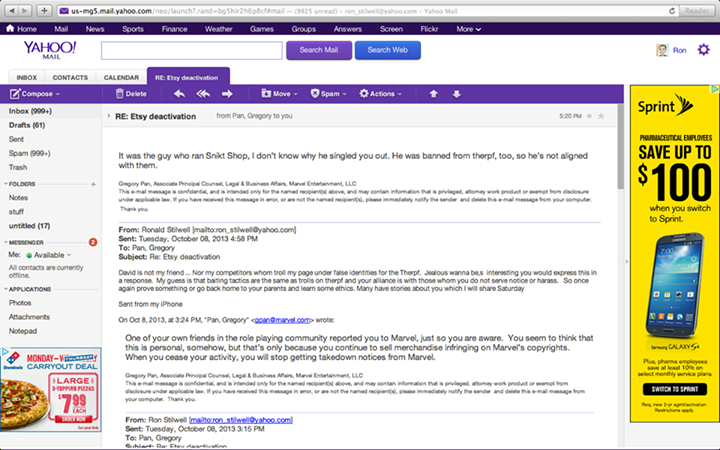Expand the More menu in Yahoo bar
720x450 pixels.
(x=468, y=29)
